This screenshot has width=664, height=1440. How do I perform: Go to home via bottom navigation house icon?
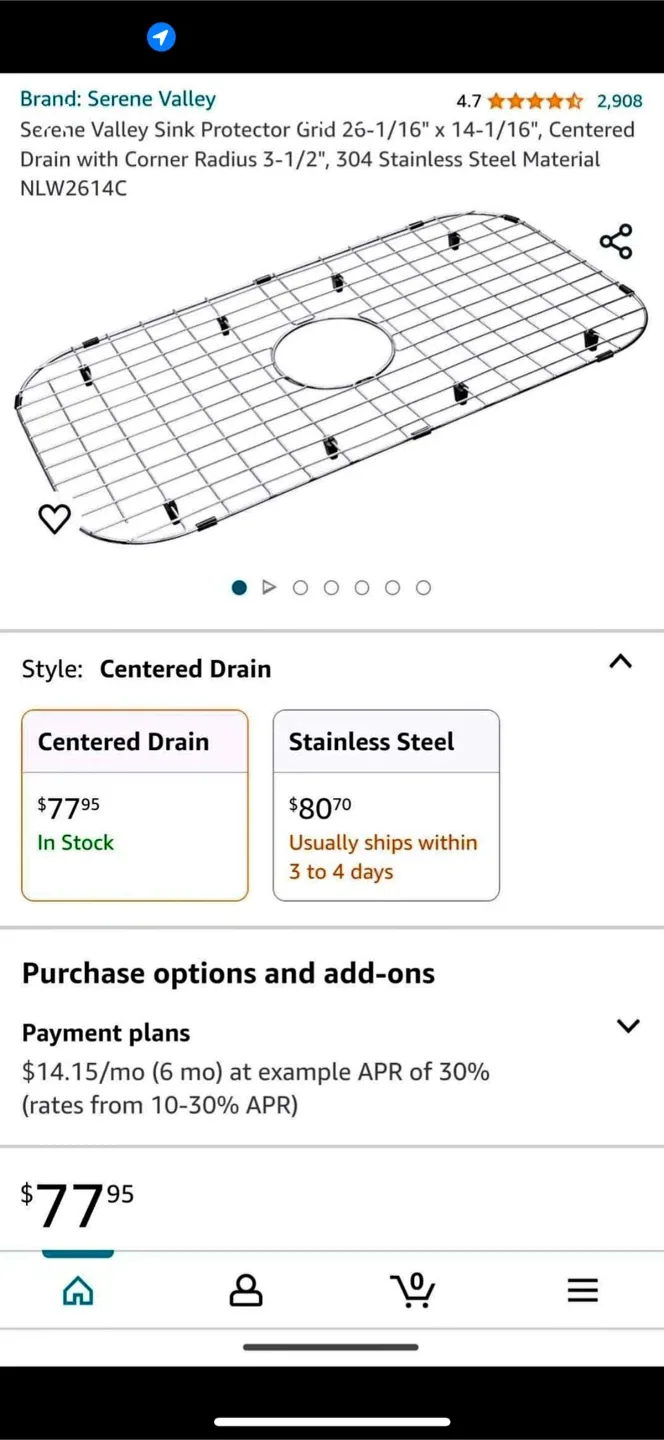[78, 1289]
